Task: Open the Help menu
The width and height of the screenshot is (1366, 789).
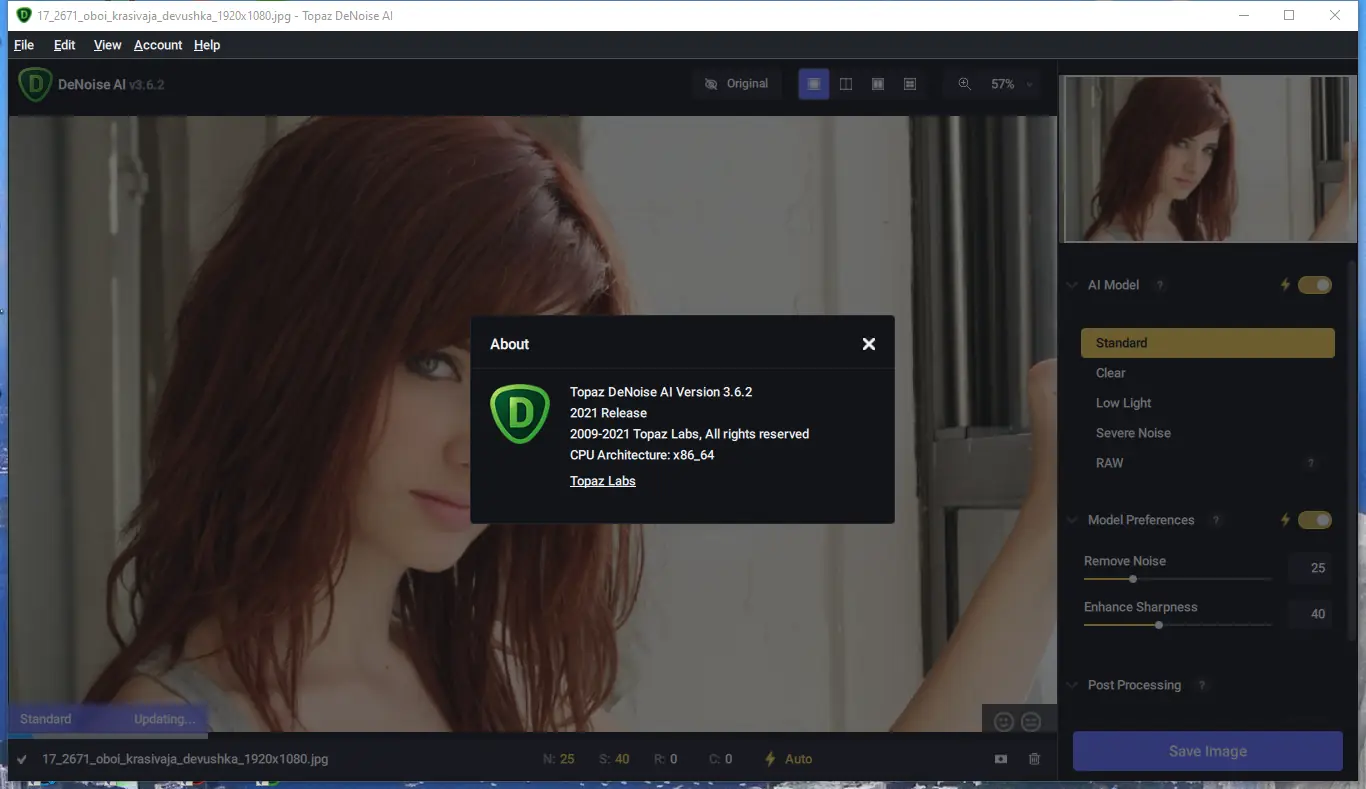Action: click(207, 45)
